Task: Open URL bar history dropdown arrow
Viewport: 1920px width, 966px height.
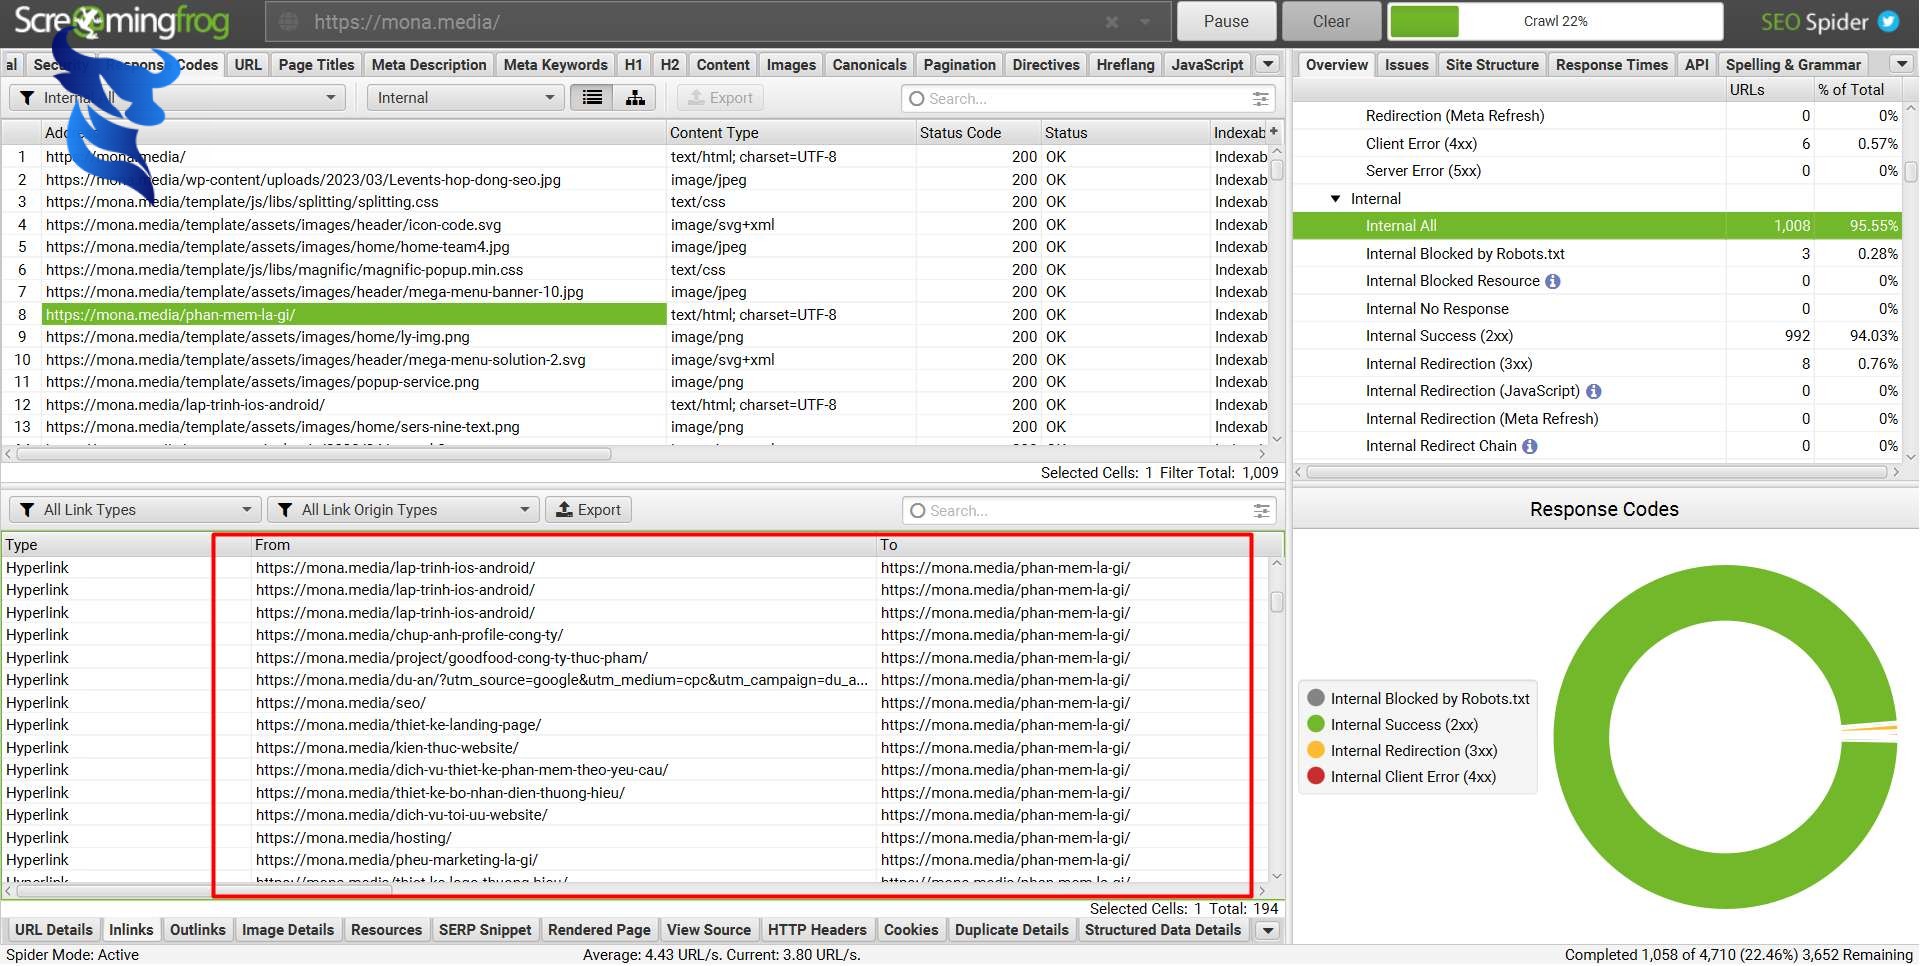Action: 1145,22
